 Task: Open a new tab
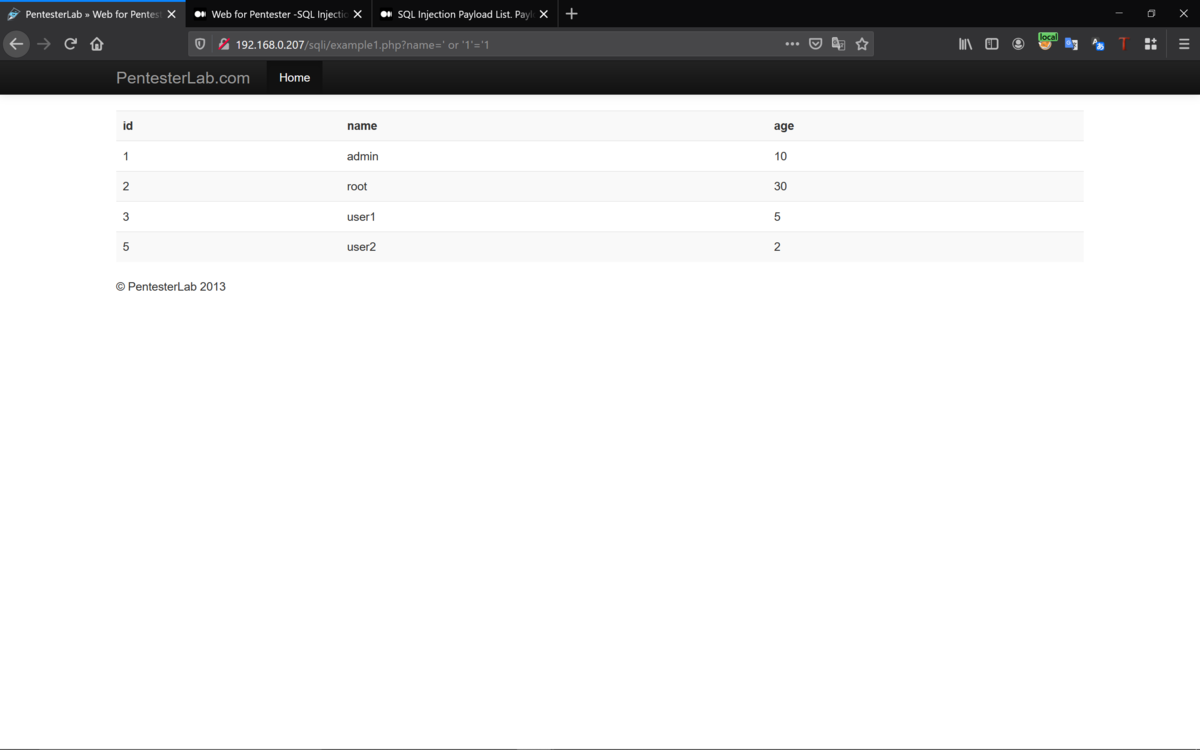coord(571,14)
